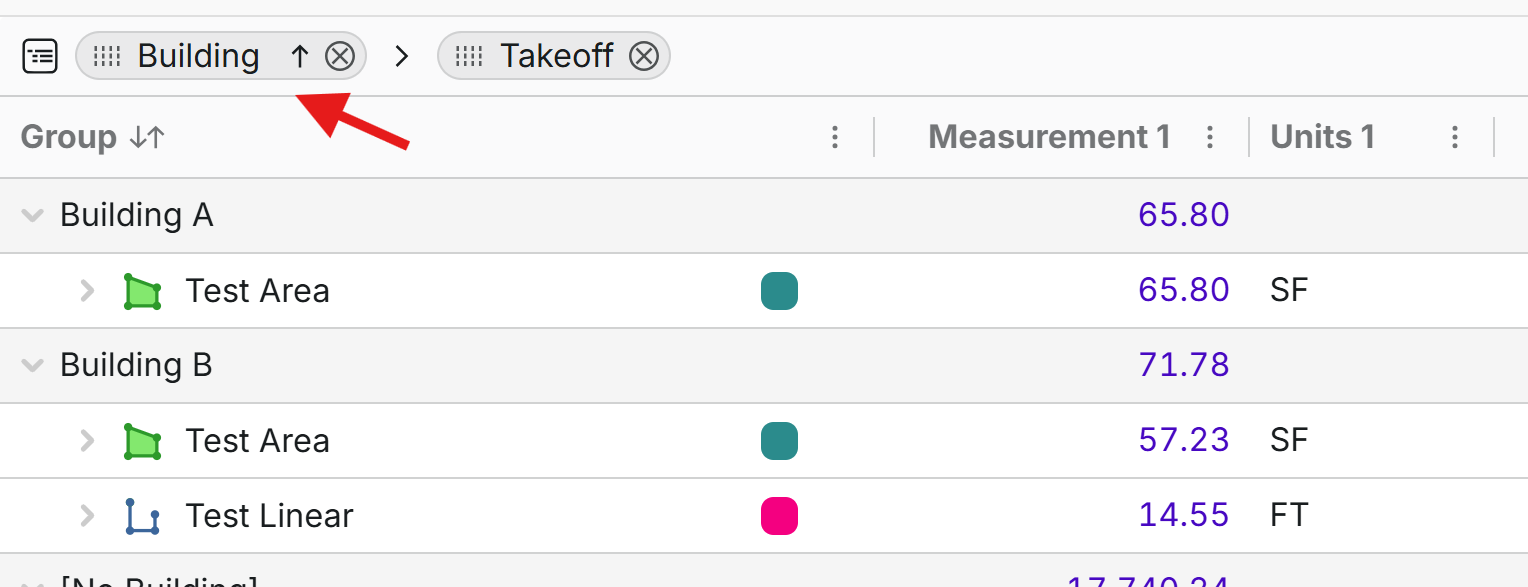Screen dimensions: 1528x587
Task: Toggle the Group column sort arrows
Action: coord(147,137)
